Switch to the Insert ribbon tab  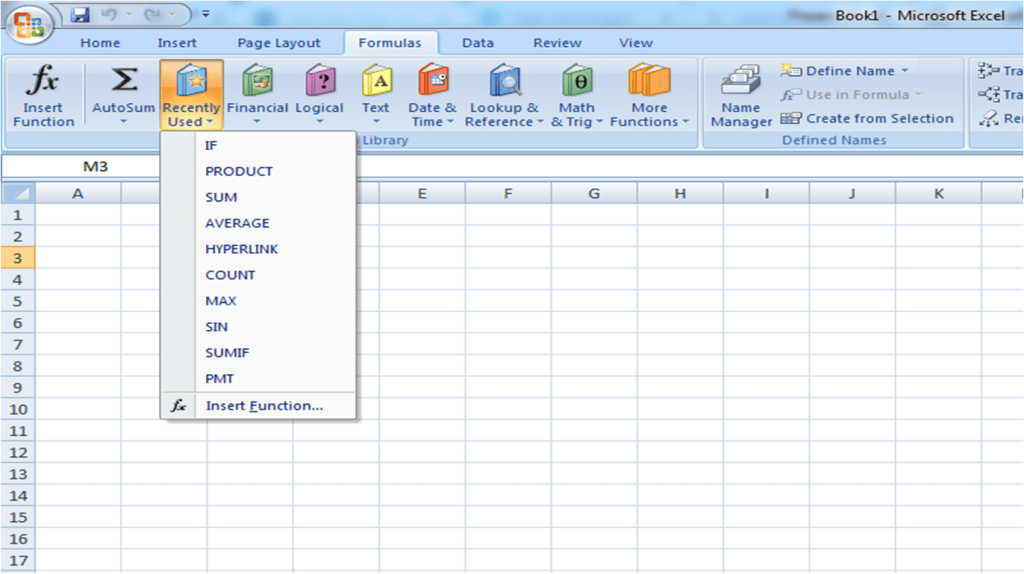coord(177,43)
